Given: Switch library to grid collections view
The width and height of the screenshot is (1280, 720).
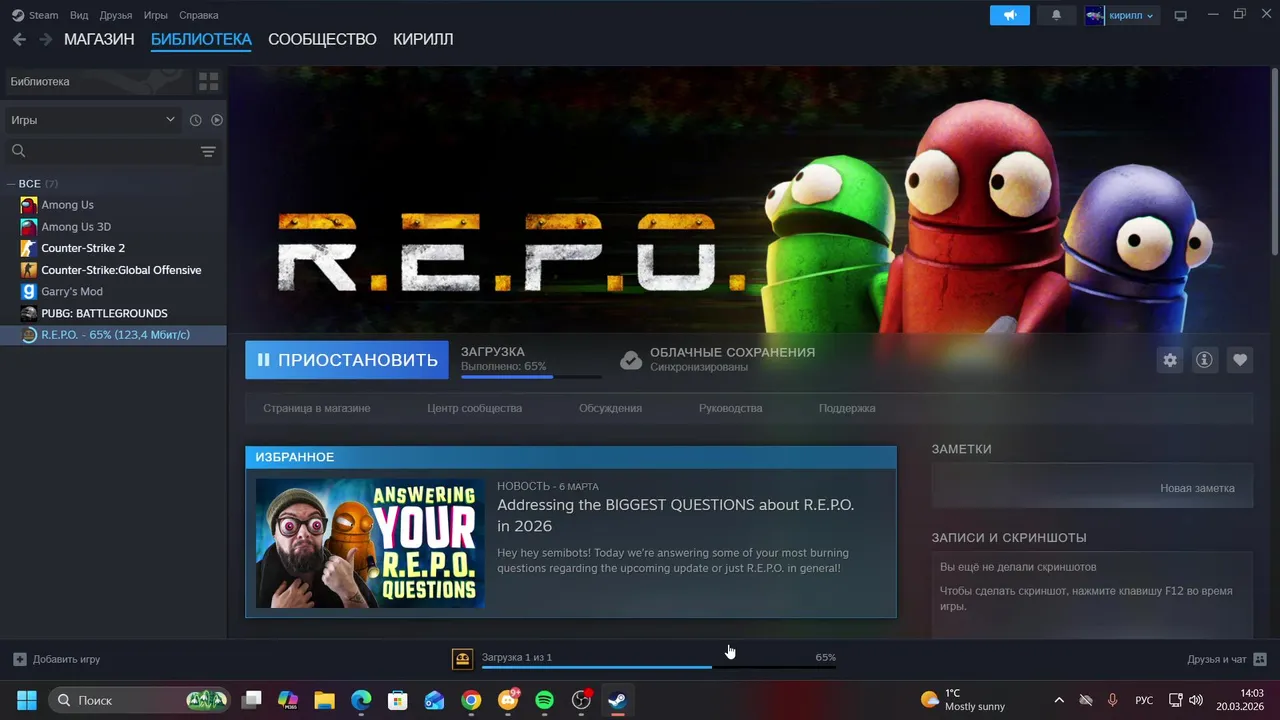Looking at the screenshot, I should tap(208, 81).
